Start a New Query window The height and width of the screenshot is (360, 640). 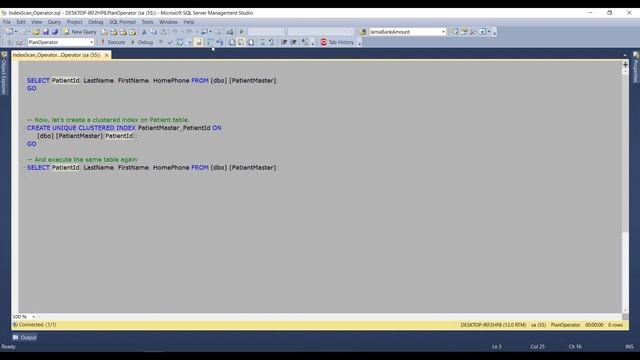pyautogui.click(x=80, y=32)
